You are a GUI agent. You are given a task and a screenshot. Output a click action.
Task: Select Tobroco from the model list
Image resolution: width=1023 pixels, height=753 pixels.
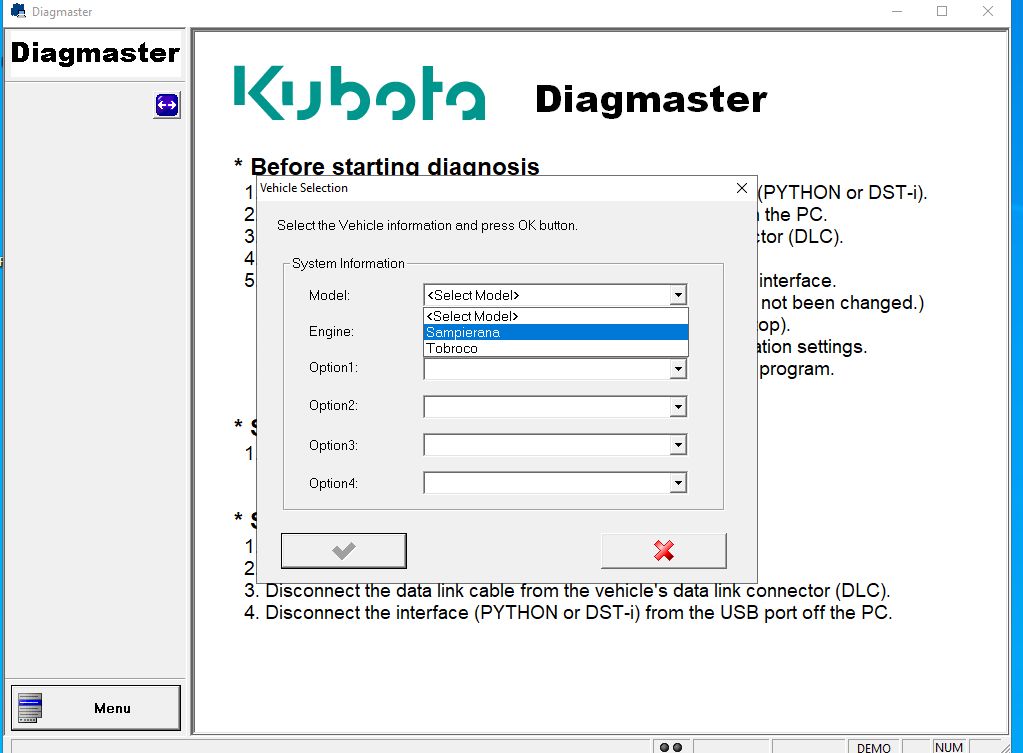(556, 348)
